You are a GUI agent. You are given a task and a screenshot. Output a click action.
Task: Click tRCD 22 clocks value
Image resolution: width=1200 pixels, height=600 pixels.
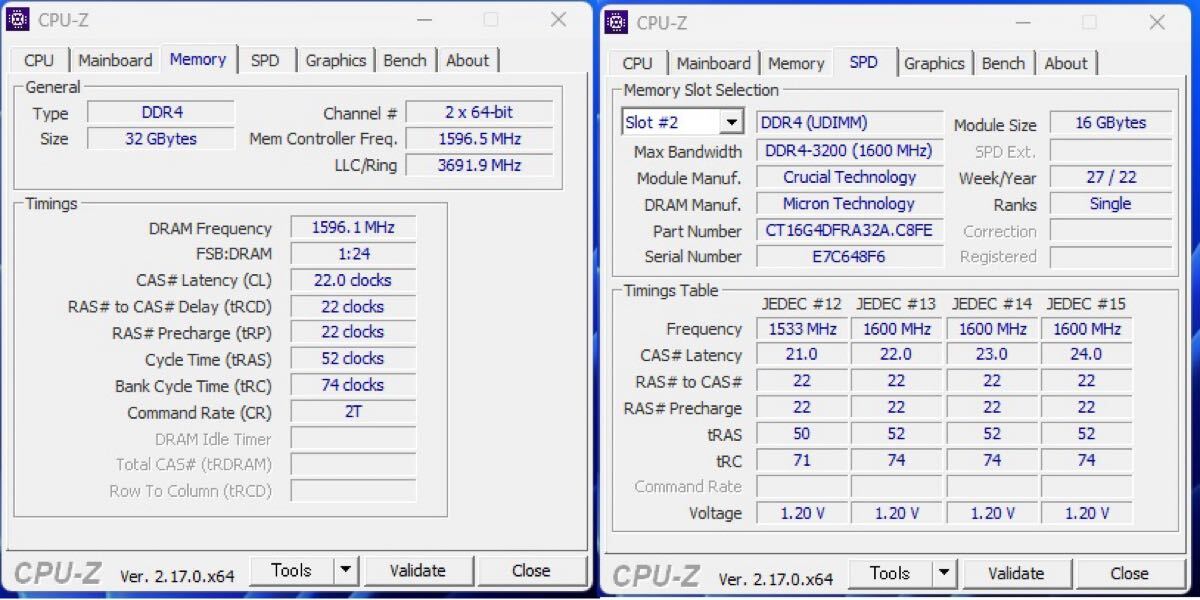click(353, 307)
